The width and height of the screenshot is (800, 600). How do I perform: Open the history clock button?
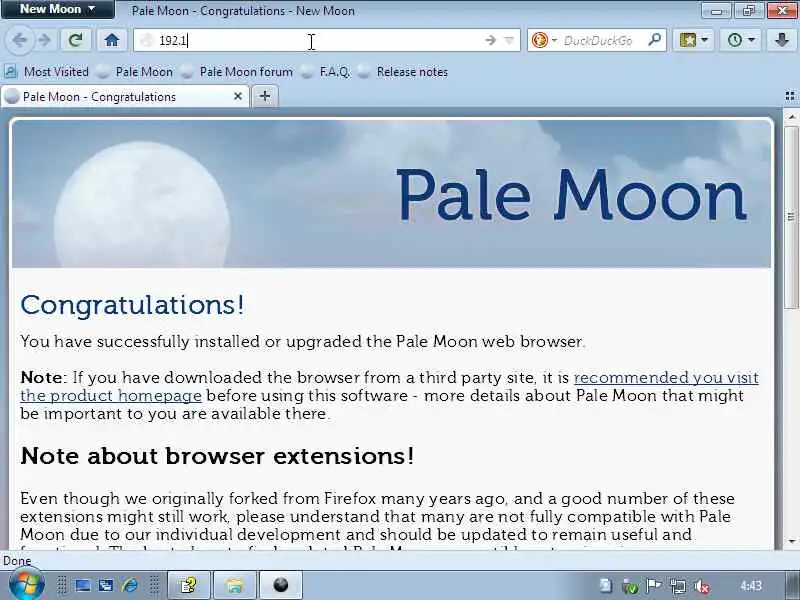735,40
